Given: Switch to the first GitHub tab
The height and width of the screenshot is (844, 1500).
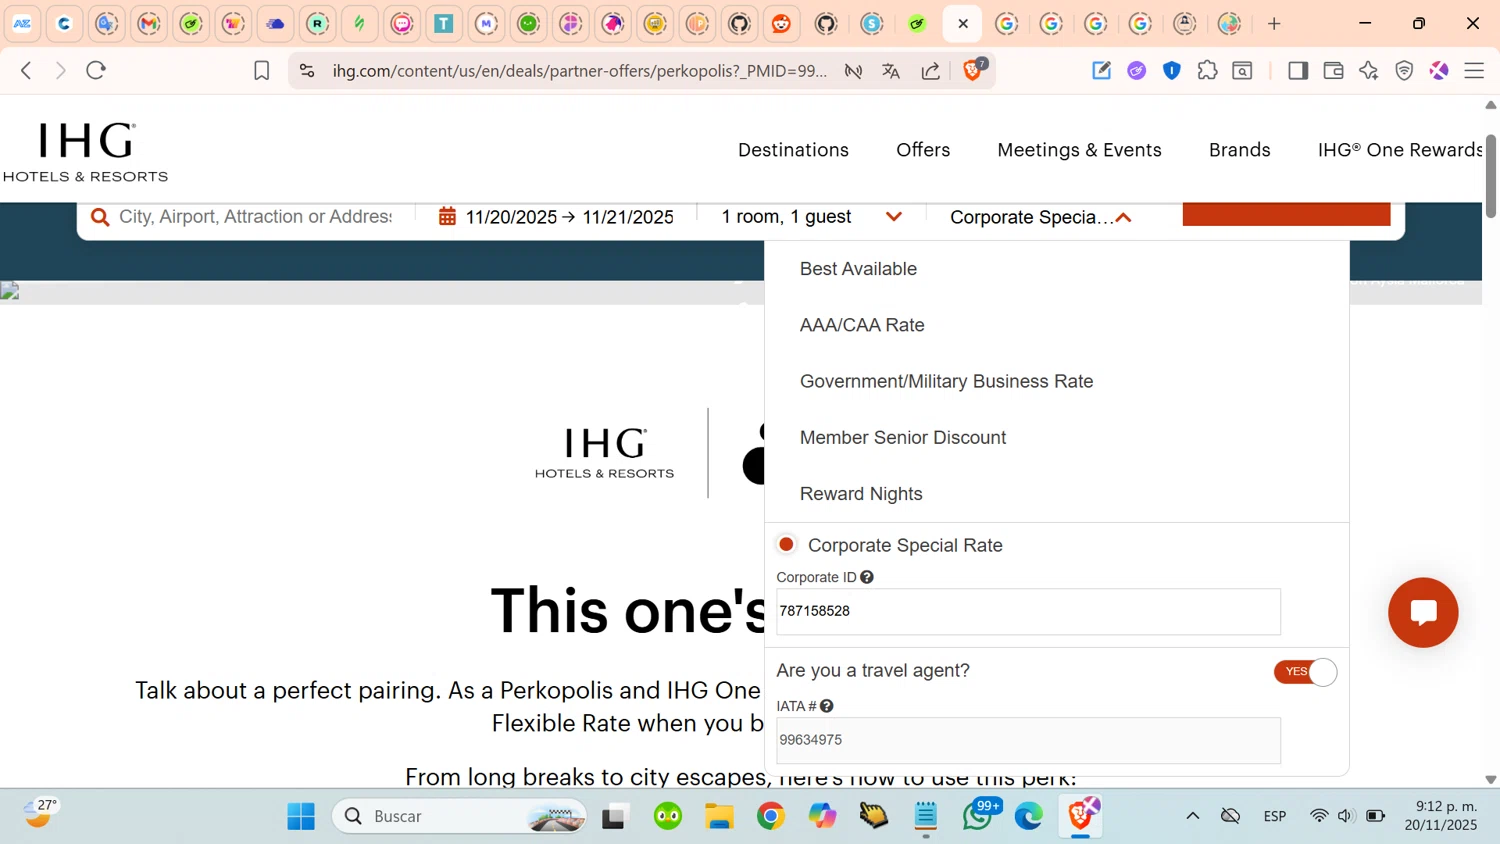Looking at the screenshot, I should (740, 24).
